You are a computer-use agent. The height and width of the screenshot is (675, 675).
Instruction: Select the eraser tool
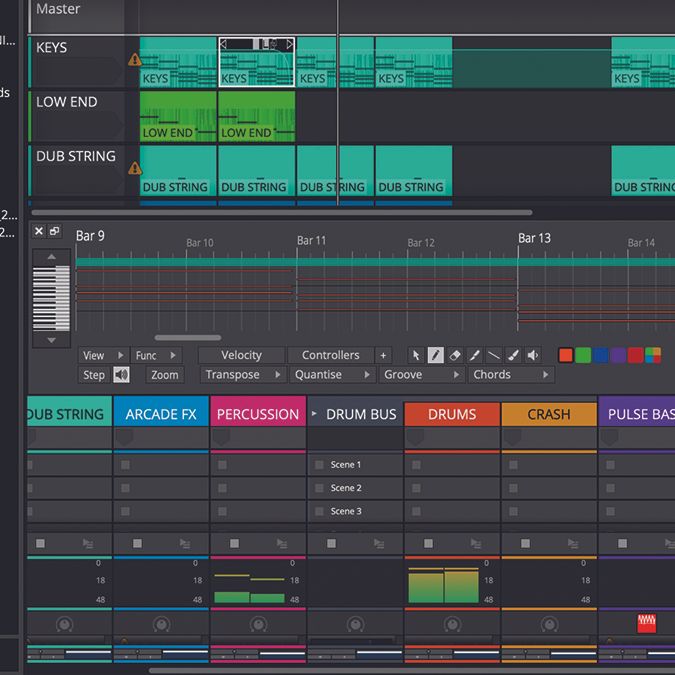pos(455,356)
